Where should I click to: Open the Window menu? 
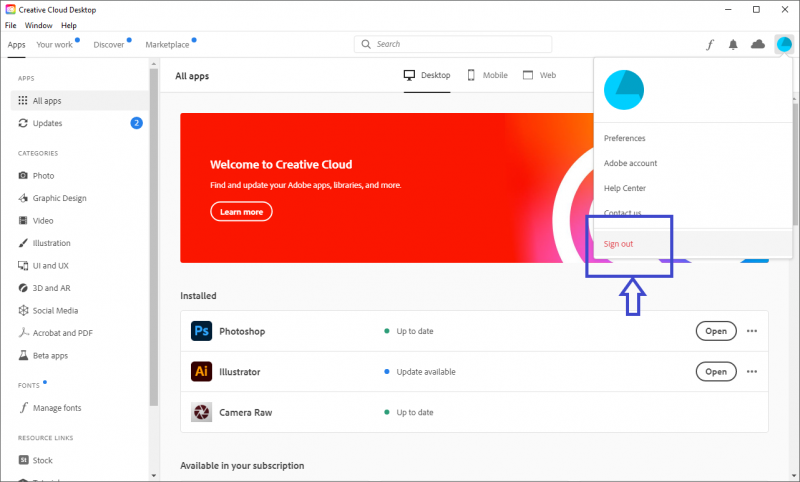38,25
